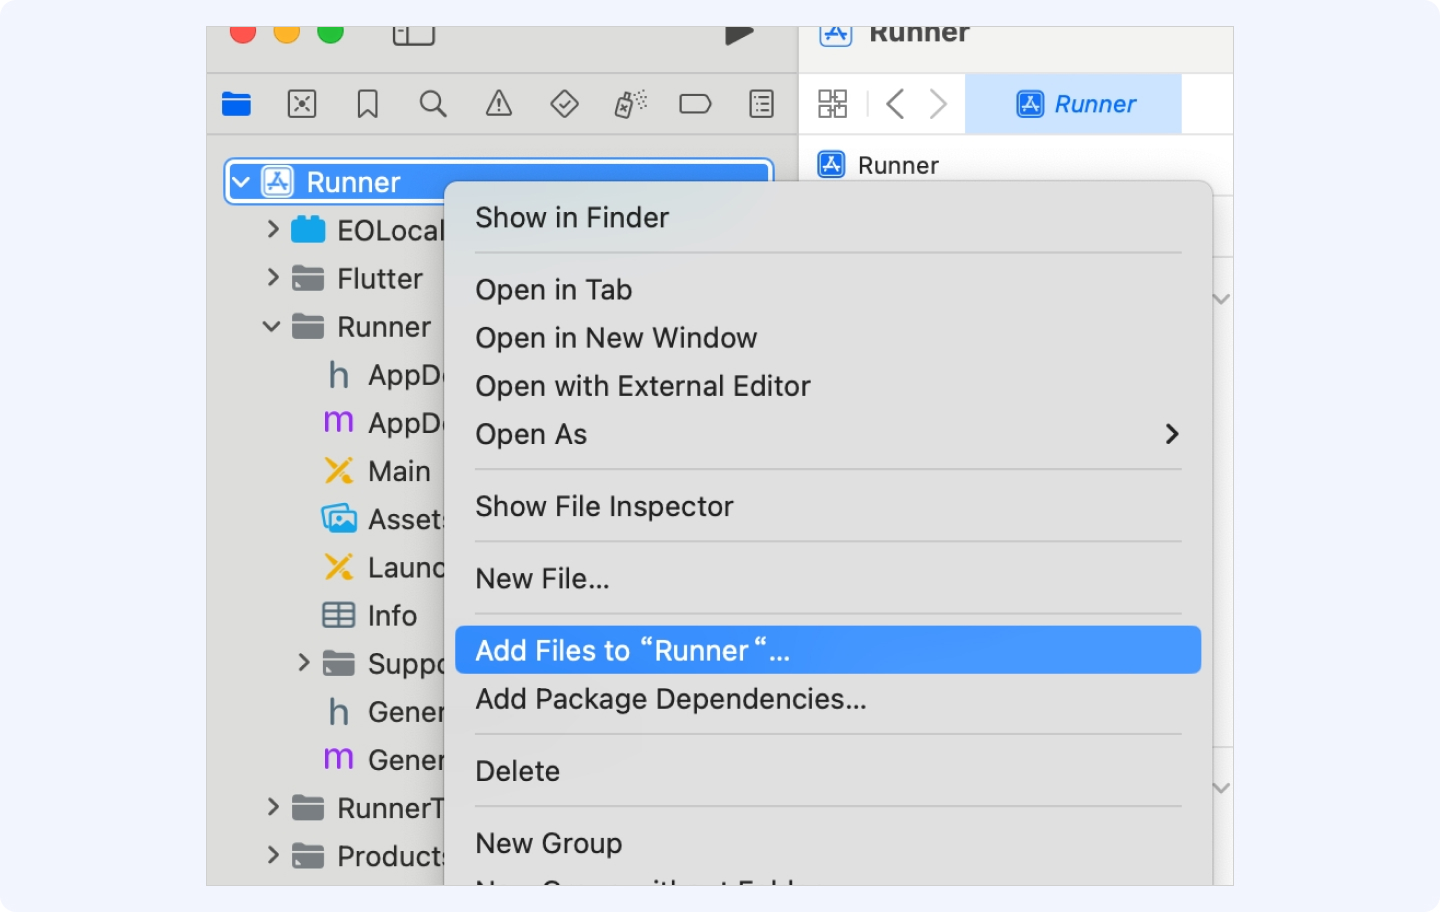Viewport: 1440px width, 912px height.
Task: Click the Supporting Files folder icon
Action: pyautogui.click(x=339, y=663)
